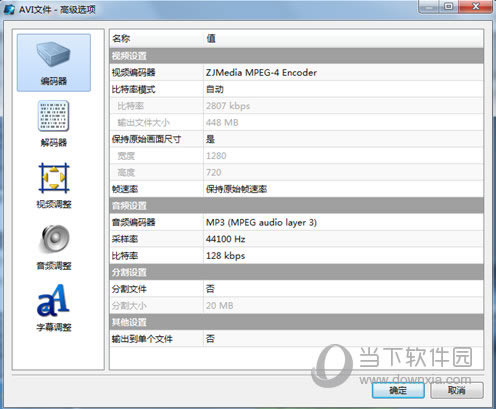Change audio bitrate value 128 kbps
The width and height of the screenshot is (496, 409).
point(226,256)
